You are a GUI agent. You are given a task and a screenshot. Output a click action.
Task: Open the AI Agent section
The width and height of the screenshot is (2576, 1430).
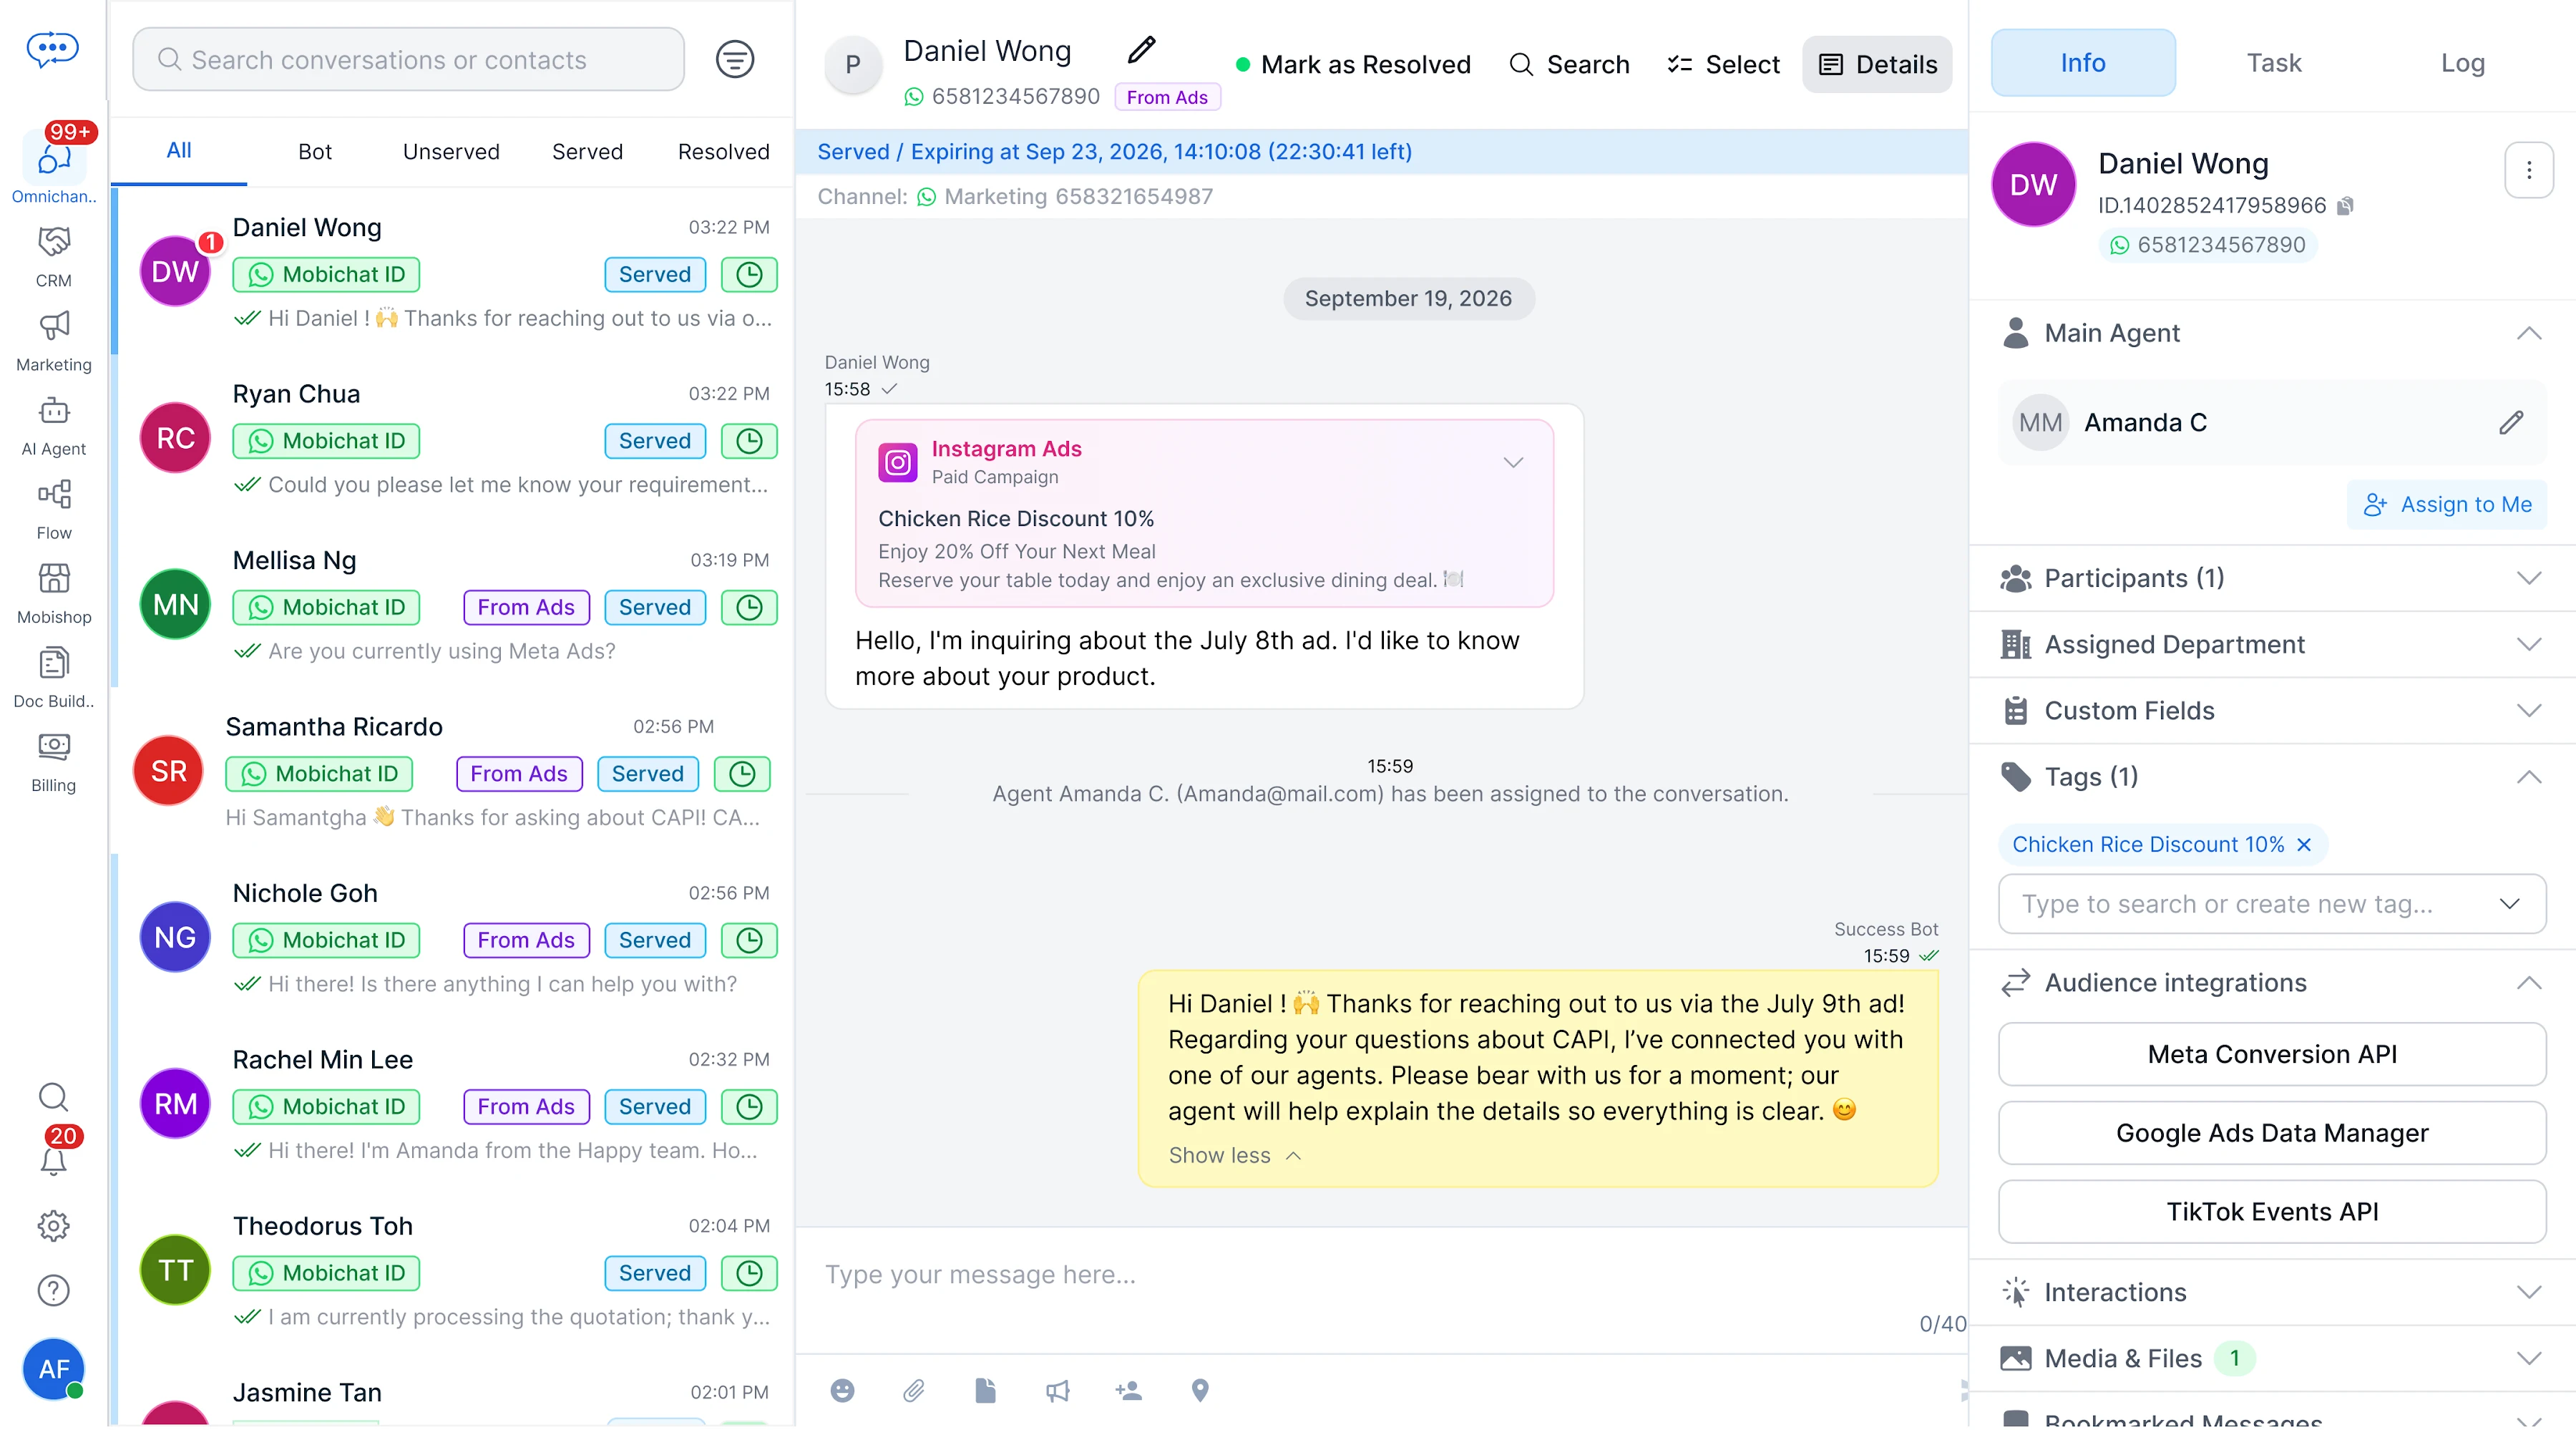pos(54,425)
